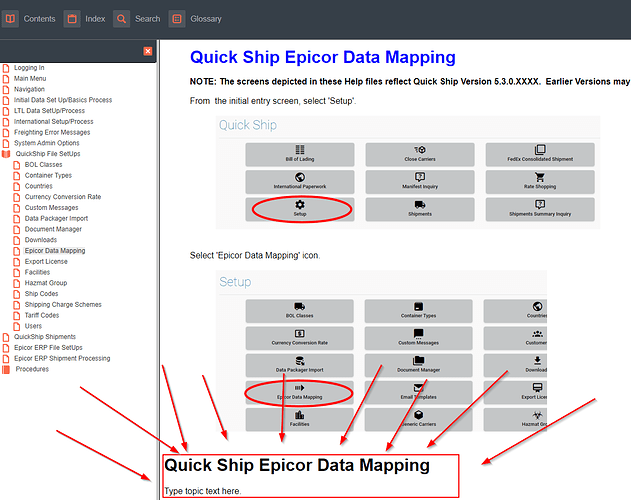Open the Contents book icon
This screenshot has width=631, height=500.
tap(10, 19)
